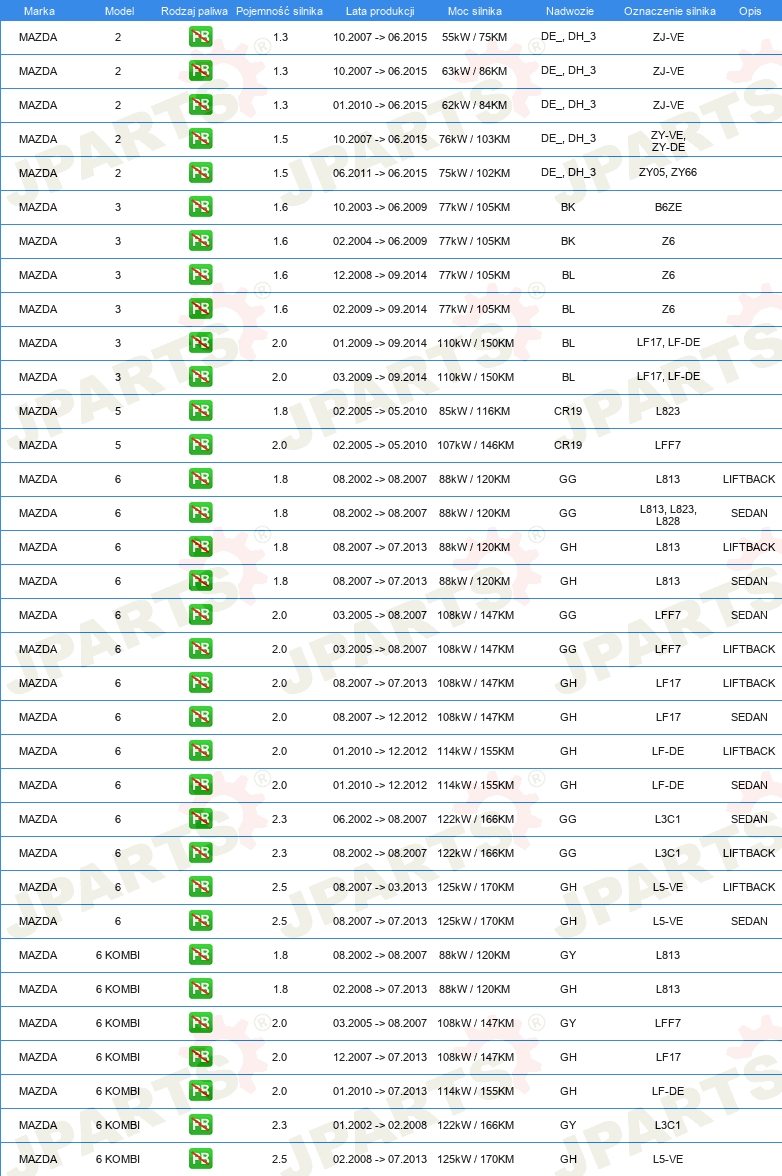This screenshot has width=782, height=1176.
Task: Click fuel icon in row dated 03.2009 -> 09.2014
Action: pos(200,376)
